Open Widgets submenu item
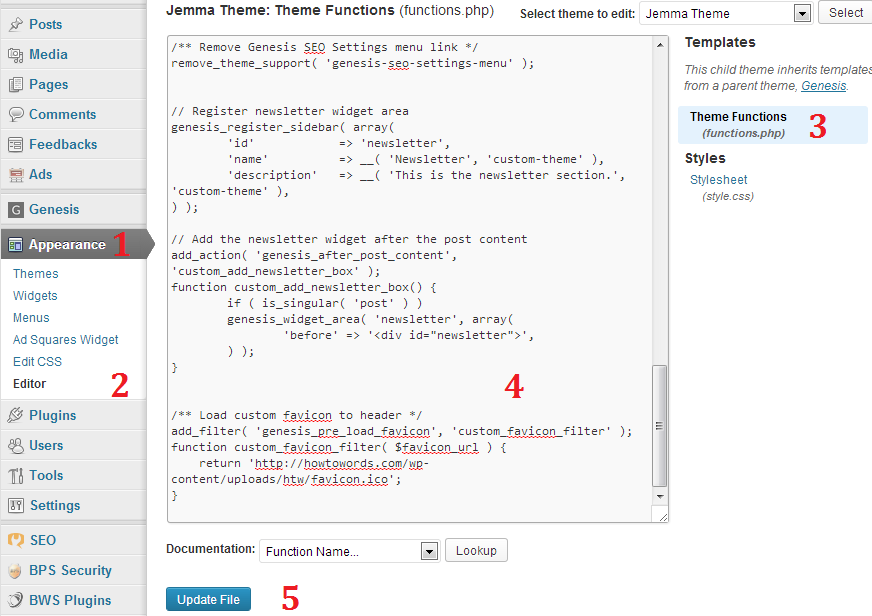The height and width of the screenshot is (616, 872). click(35, 296)
